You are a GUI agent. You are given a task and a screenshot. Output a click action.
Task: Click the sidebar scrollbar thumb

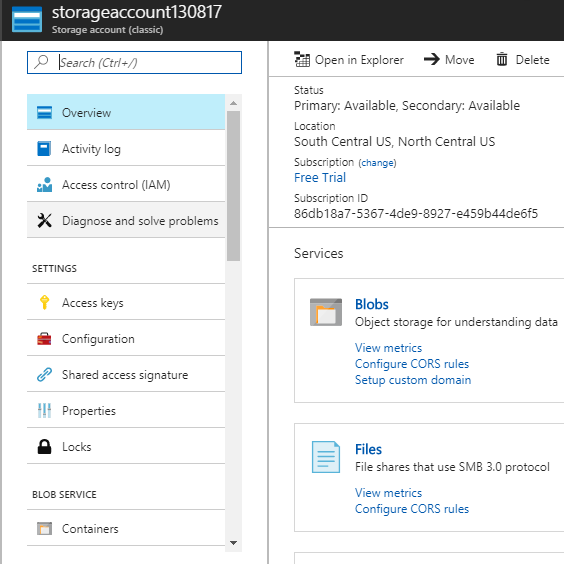click(233, 186)
